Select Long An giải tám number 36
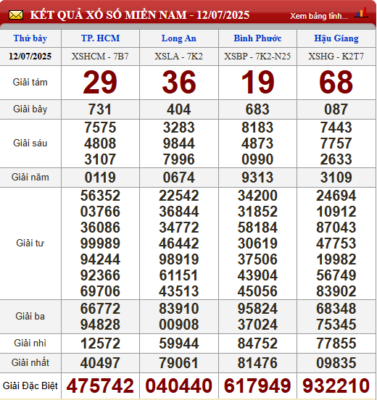Viewport: 377px width, 400px height. click(x=179, y=82)
